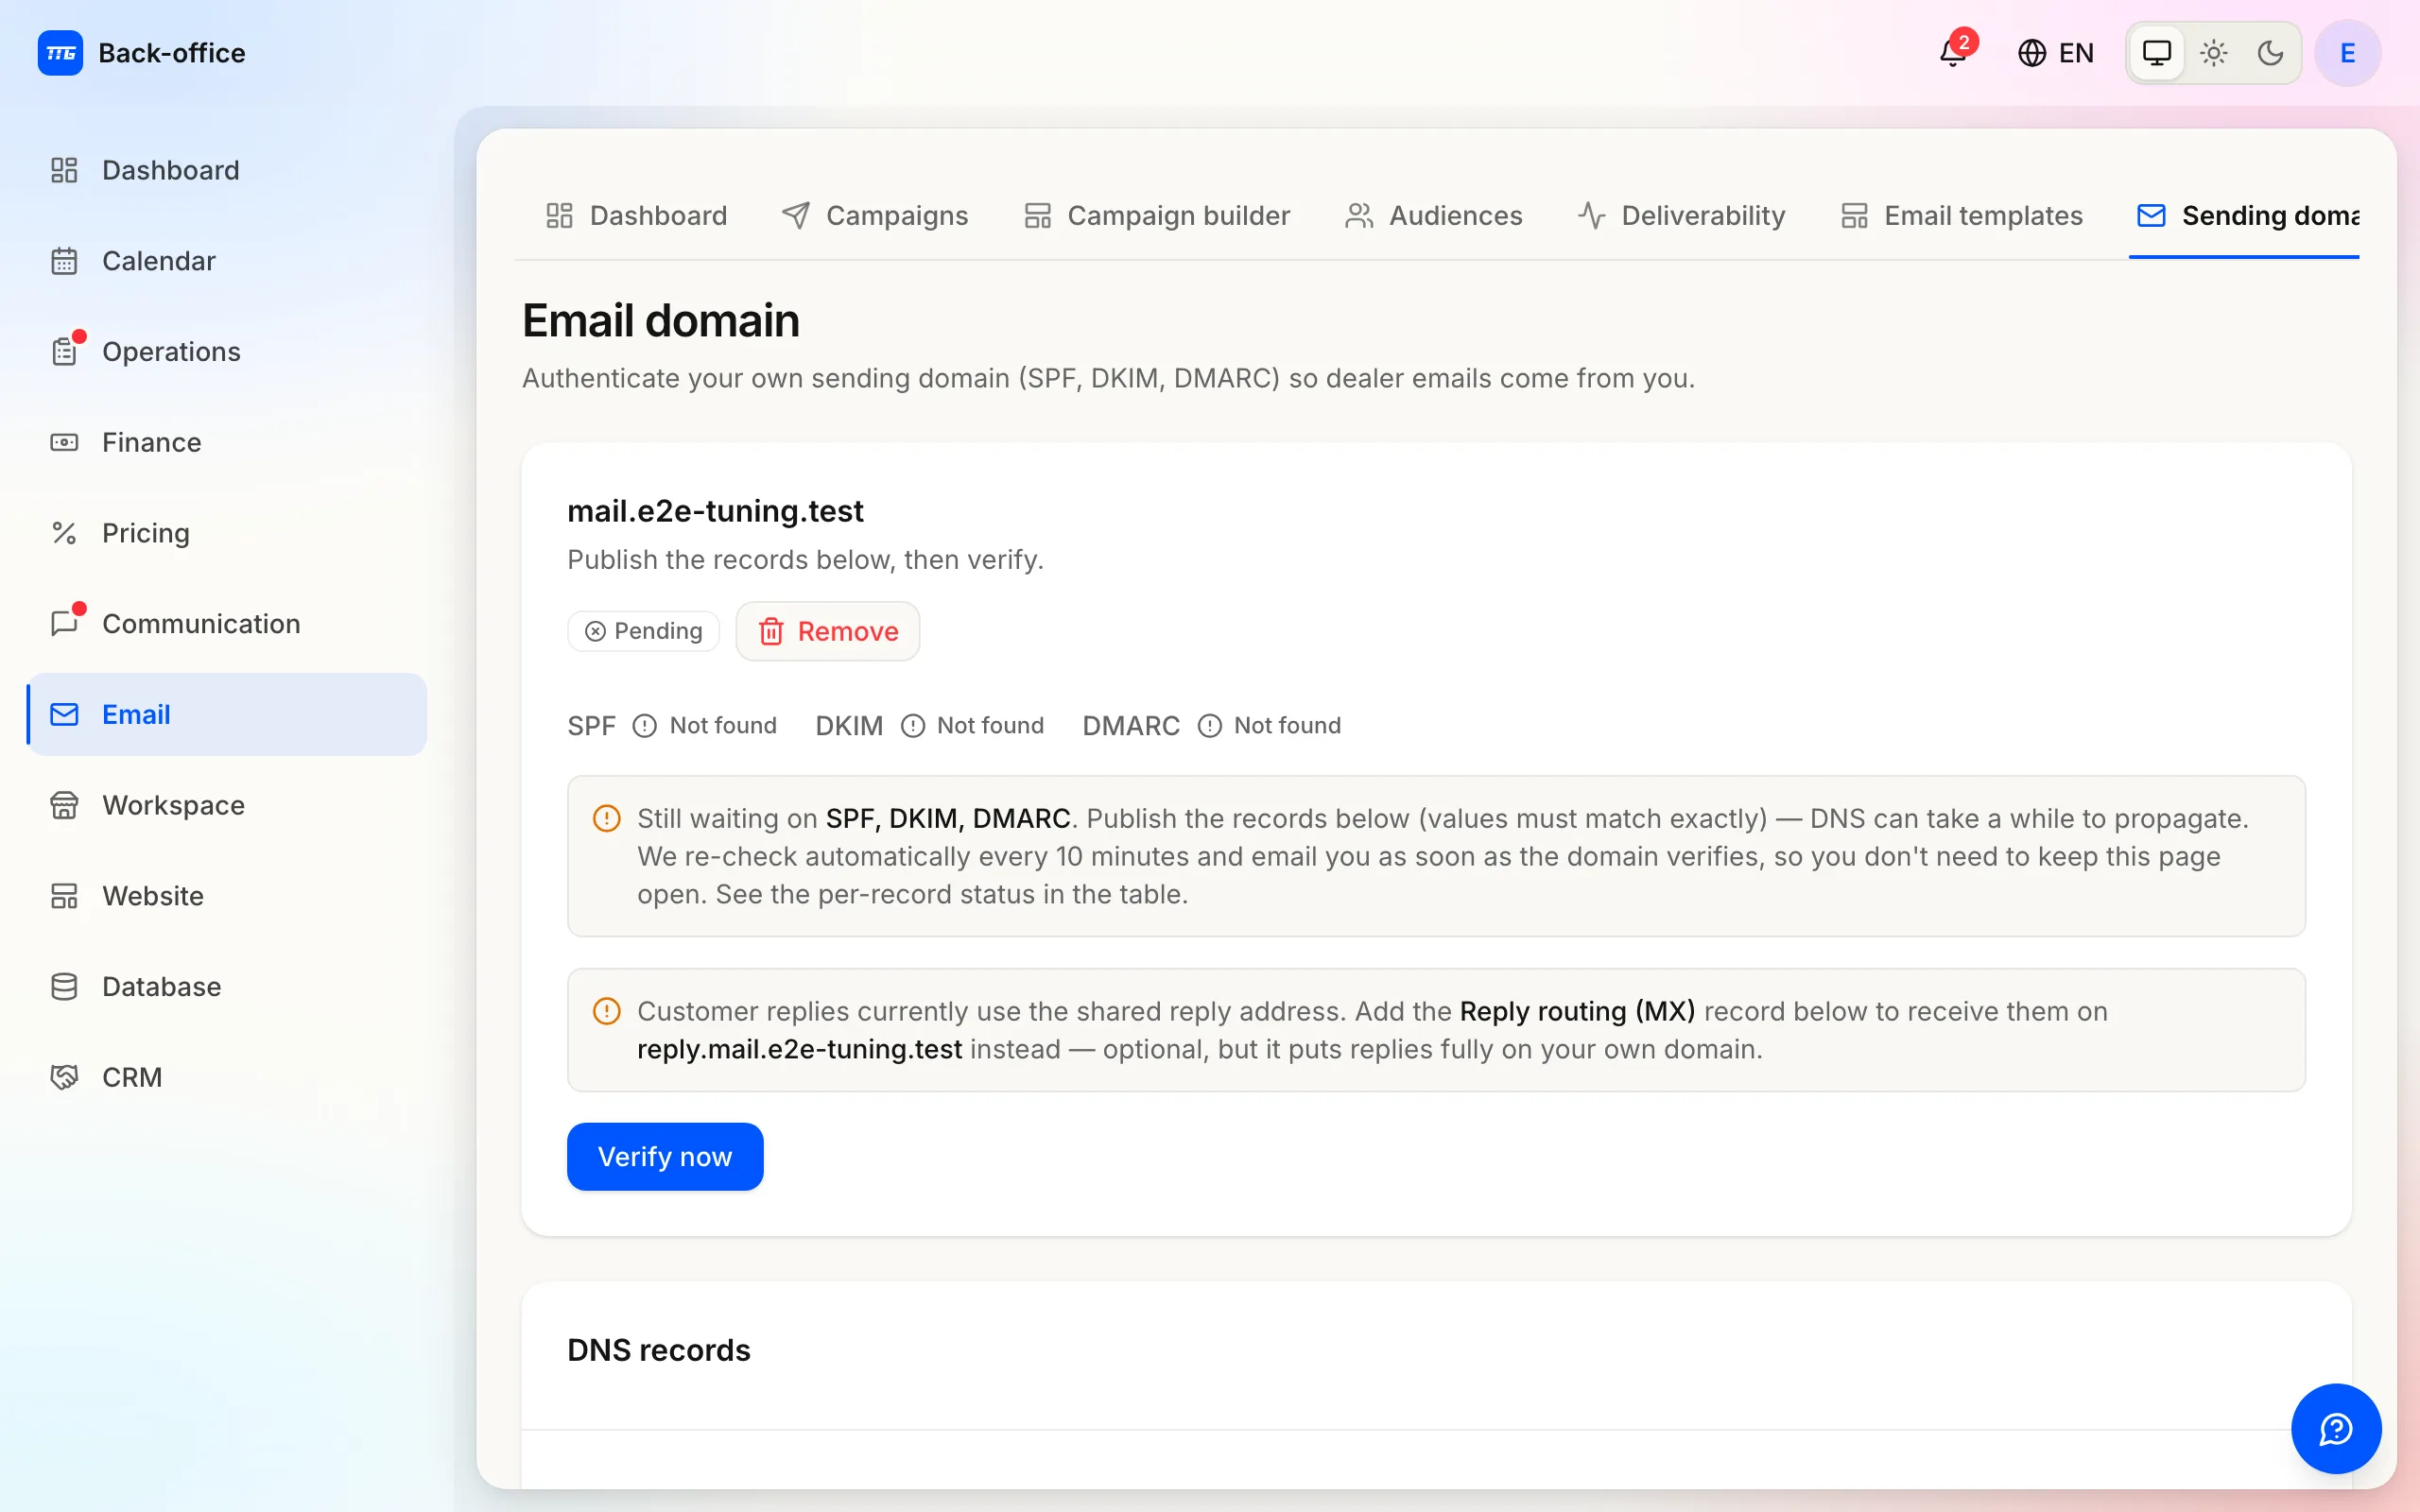
Task: Open Website from the sidebar
Action: (227, 896)
